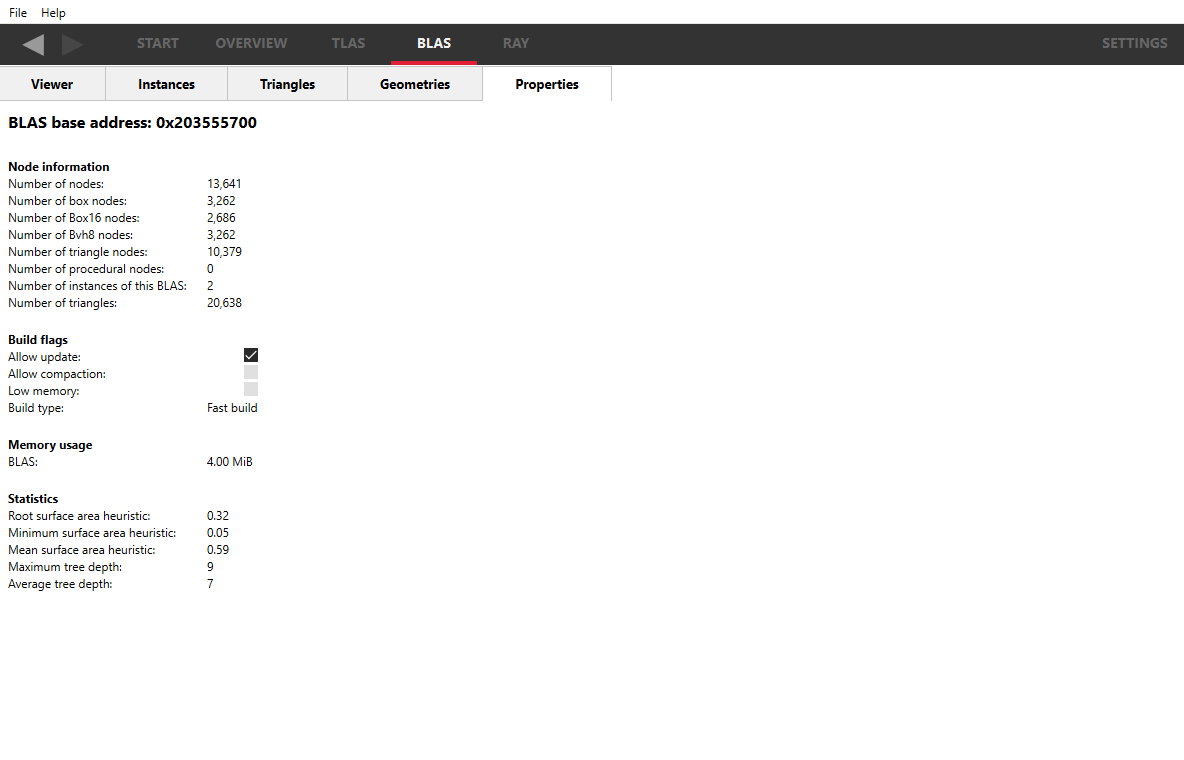Show the Triangles tab
Viewport: 1184px width, 760px height.
(287, 84)
